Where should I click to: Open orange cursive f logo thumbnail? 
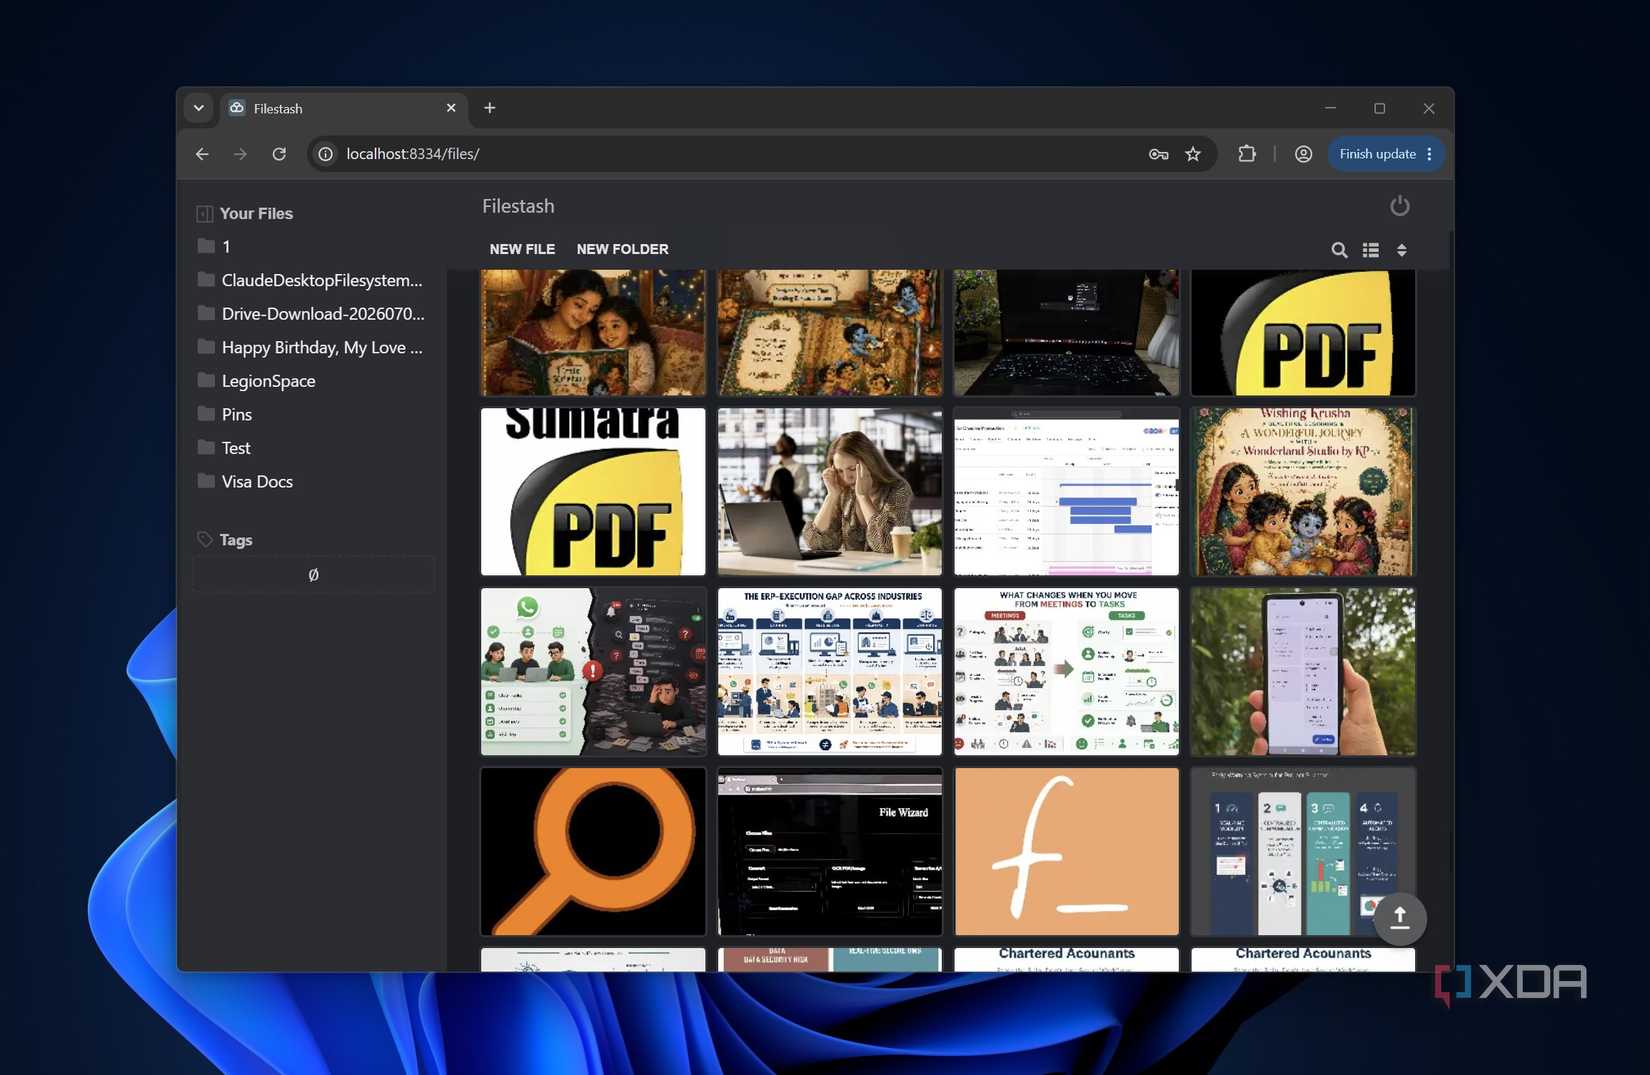pos(1066,851)
